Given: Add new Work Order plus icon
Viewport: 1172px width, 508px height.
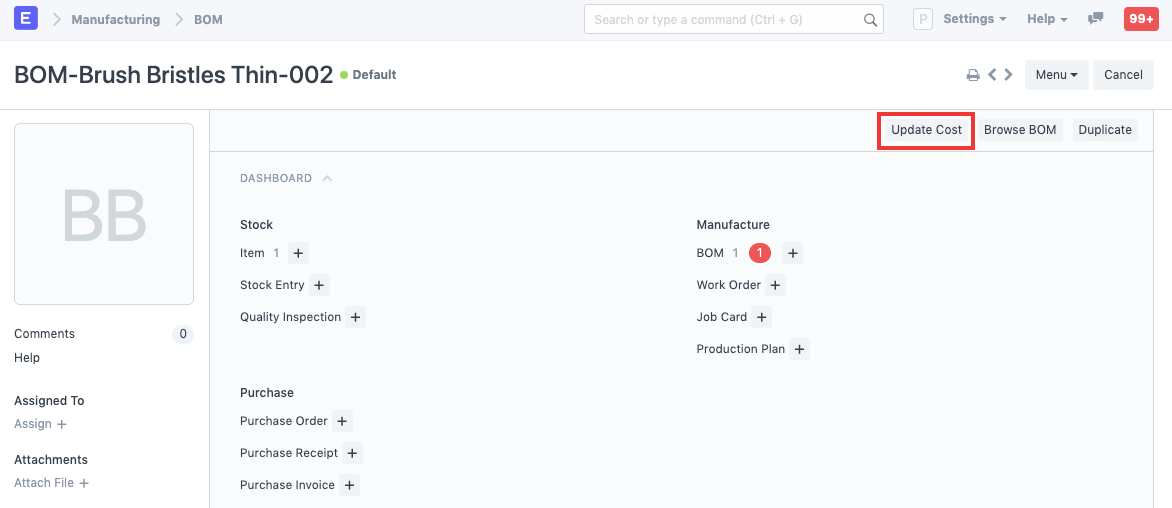Looking at the screenshot, I should point(776,285).
